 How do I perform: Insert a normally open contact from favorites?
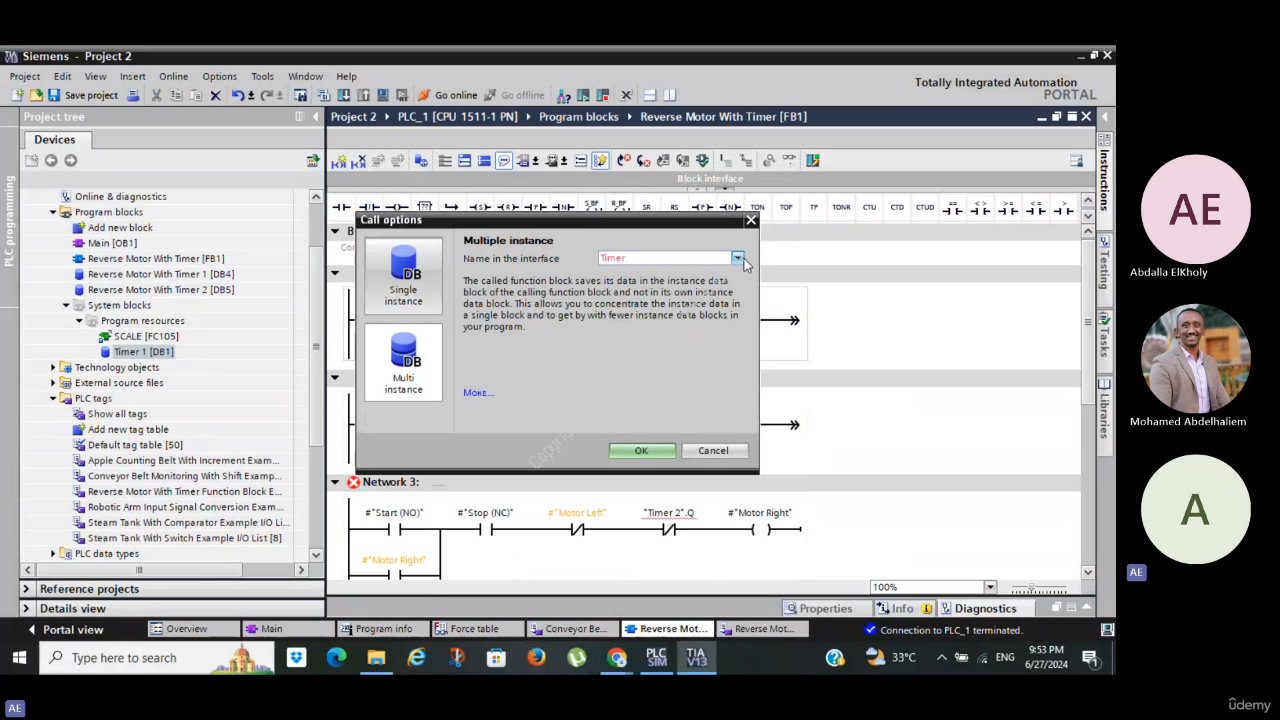(x=342, y=208)
